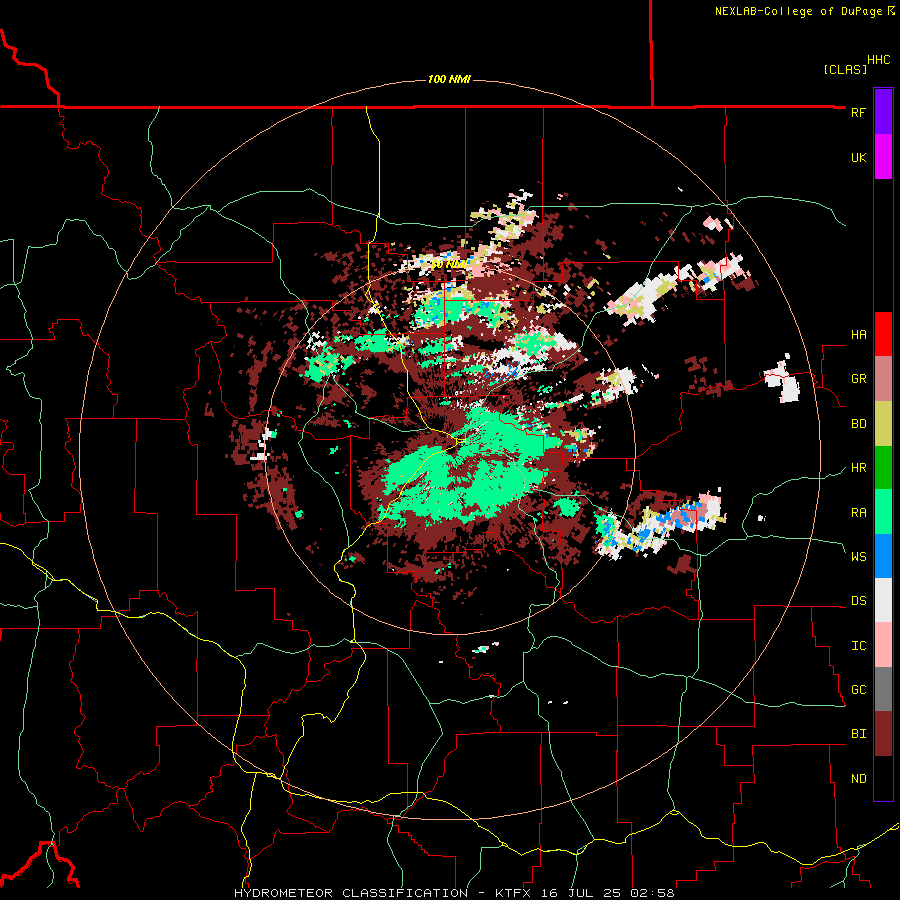Click the red HA color swatch
The height and width of the screenshot is (900, 900).
(883, 334)
